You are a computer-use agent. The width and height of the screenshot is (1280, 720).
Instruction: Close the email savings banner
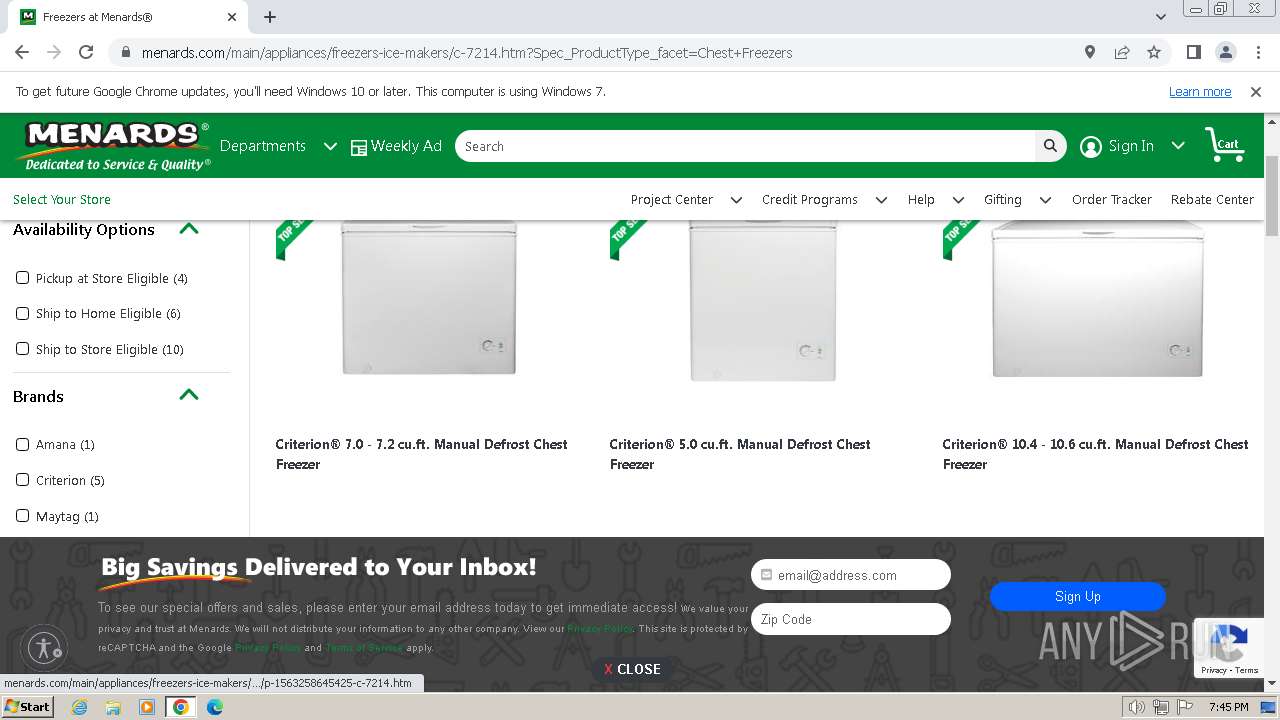tap(632, 669)
